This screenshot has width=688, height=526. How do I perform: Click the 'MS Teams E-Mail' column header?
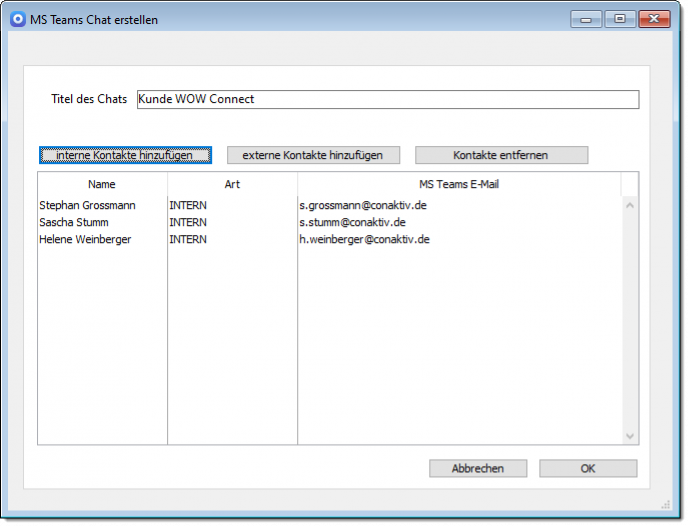[x=459, y=184]
